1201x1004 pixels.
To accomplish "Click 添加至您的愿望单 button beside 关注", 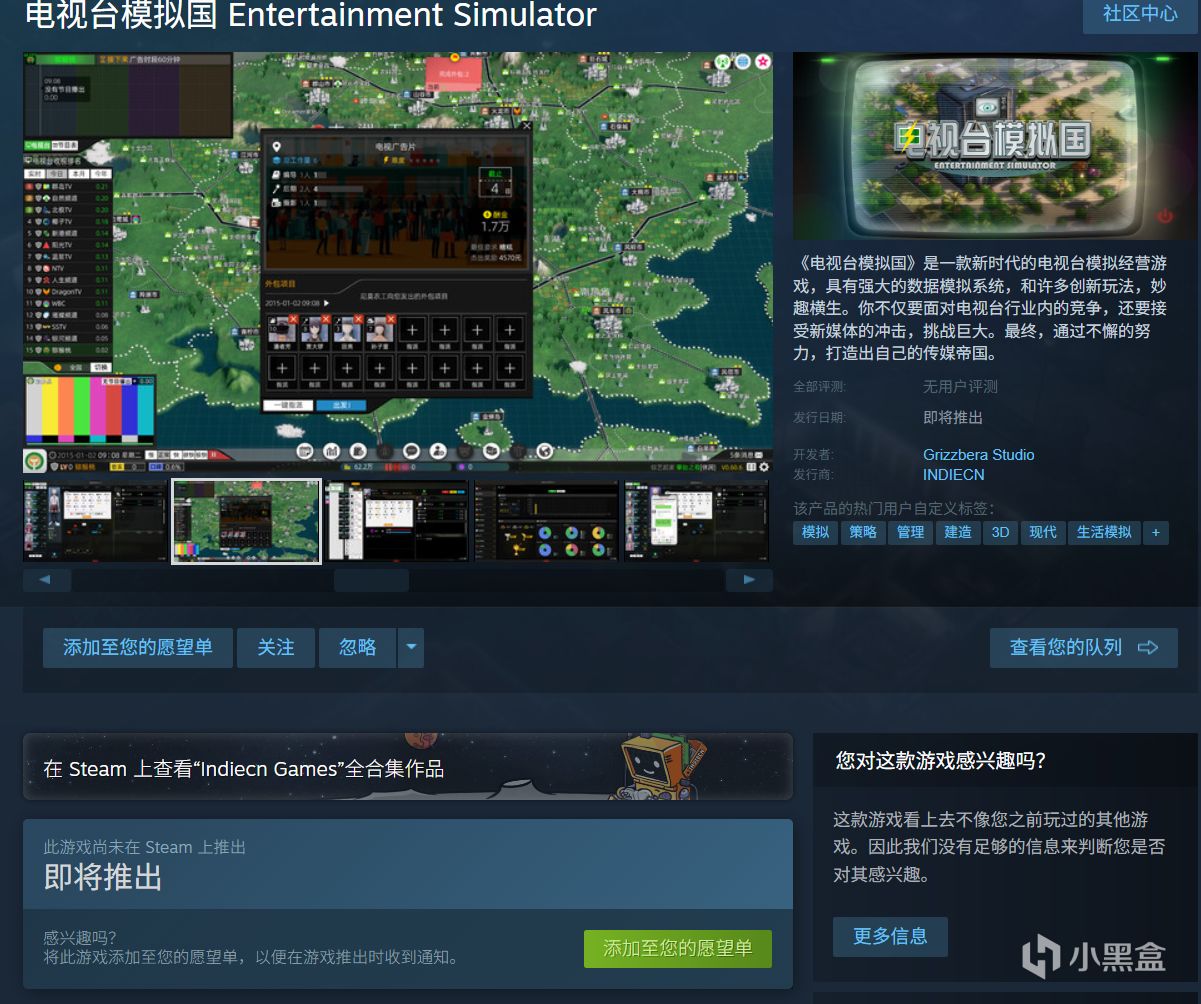I will point(138,648).
